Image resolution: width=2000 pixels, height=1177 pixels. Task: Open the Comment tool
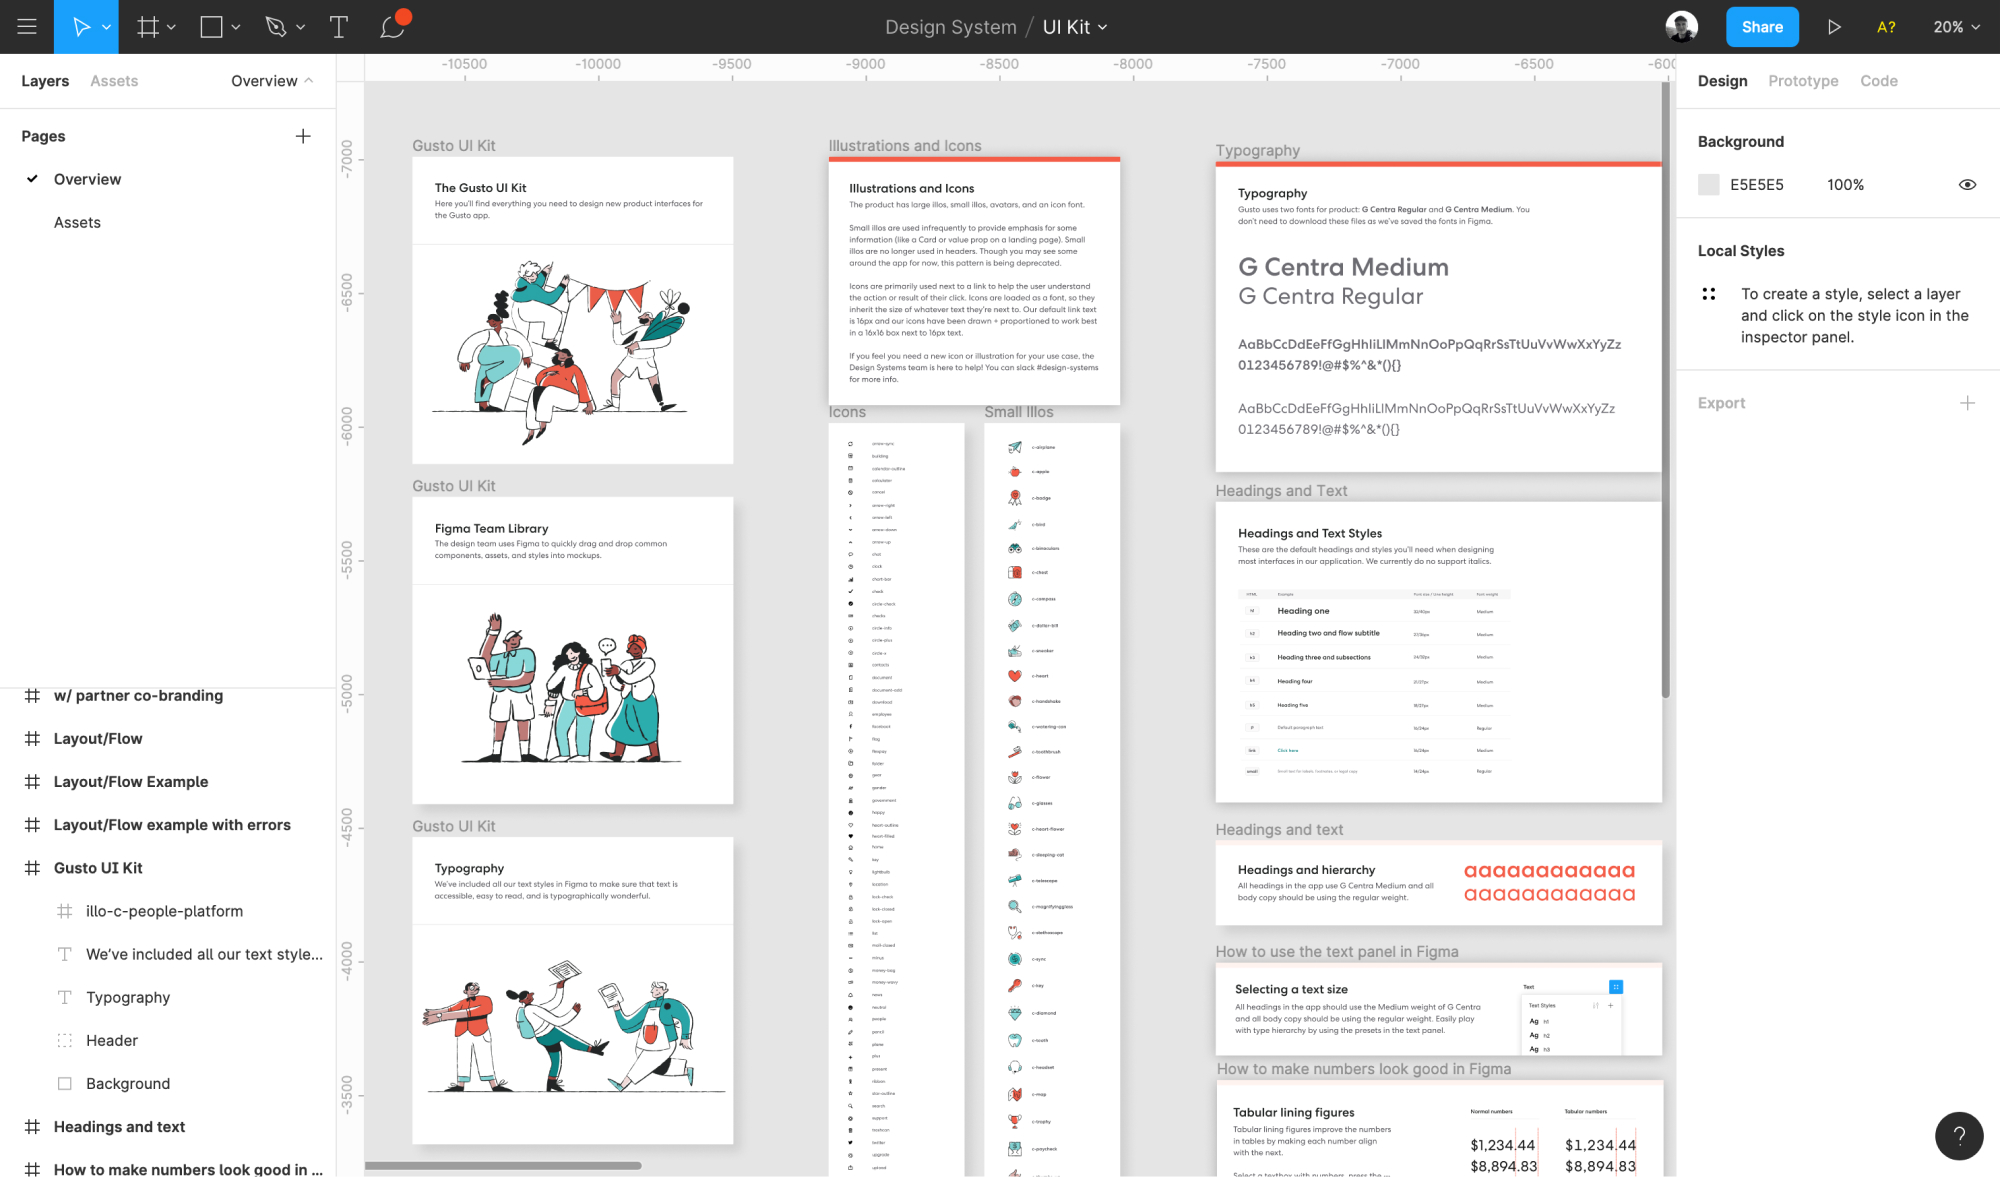click(x=392, y=27)
